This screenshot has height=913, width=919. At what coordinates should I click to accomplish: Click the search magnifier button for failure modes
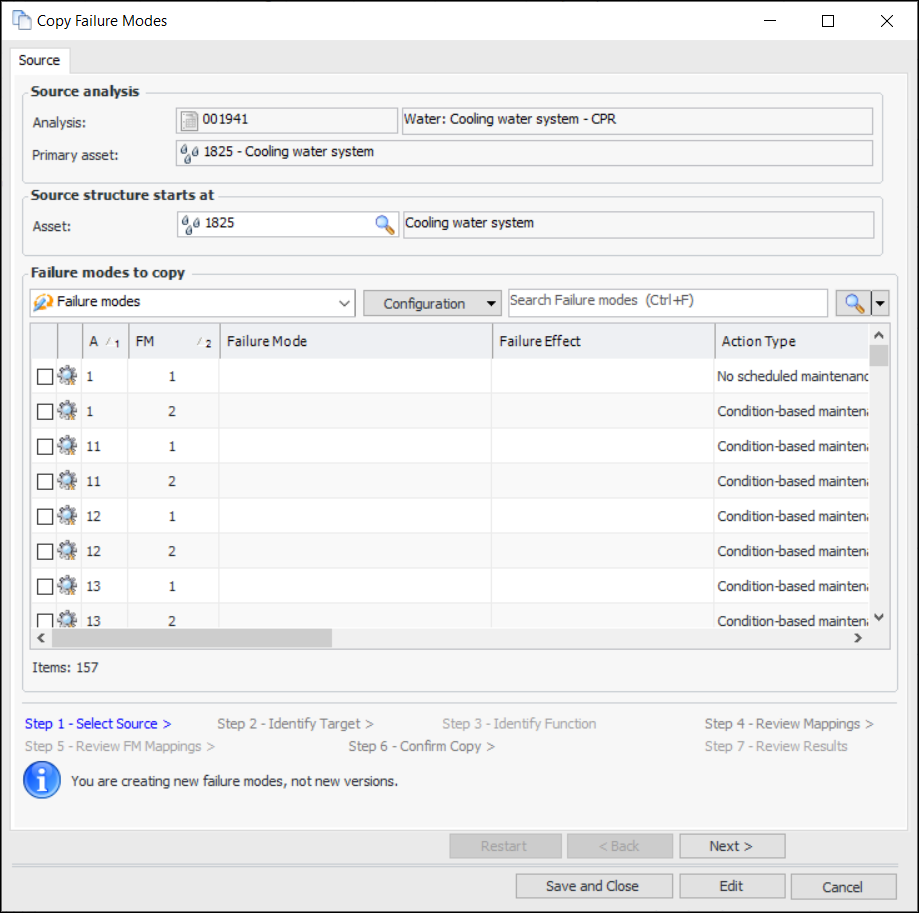tap(854, 303)
